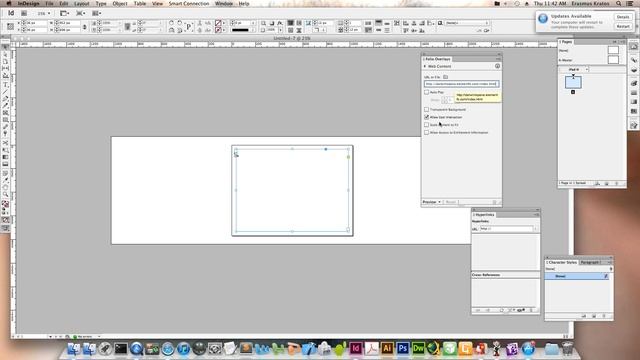Open the Bridge button in application bar
Viewport: 640px width, 360px height.
point(24,13)
